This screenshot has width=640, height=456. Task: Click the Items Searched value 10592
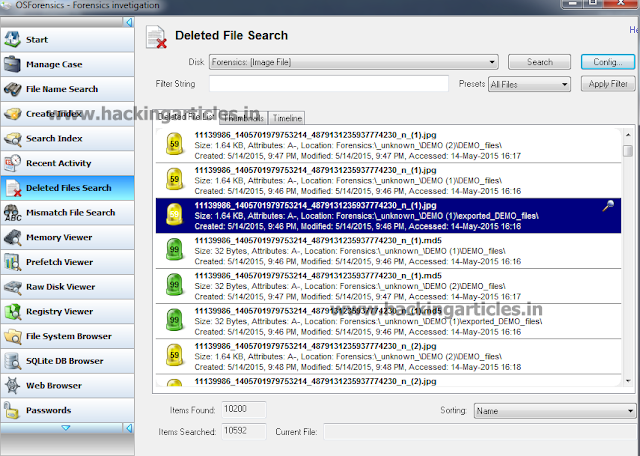(244, 431)
